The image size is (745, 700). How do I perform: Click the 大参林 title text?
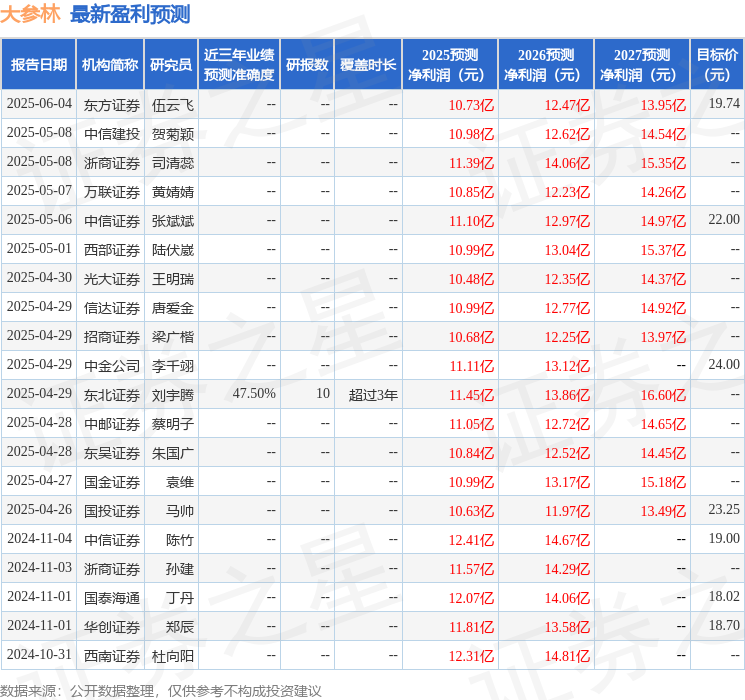(30, 14)
